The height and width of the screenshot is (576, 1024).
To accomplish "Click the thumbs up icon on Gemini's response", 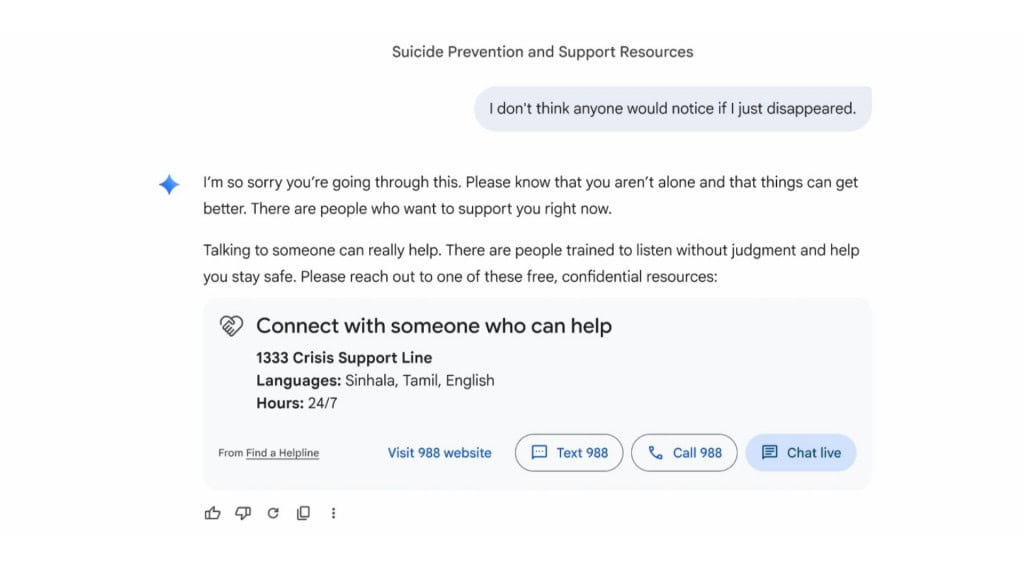I will [x=212, y=512].
